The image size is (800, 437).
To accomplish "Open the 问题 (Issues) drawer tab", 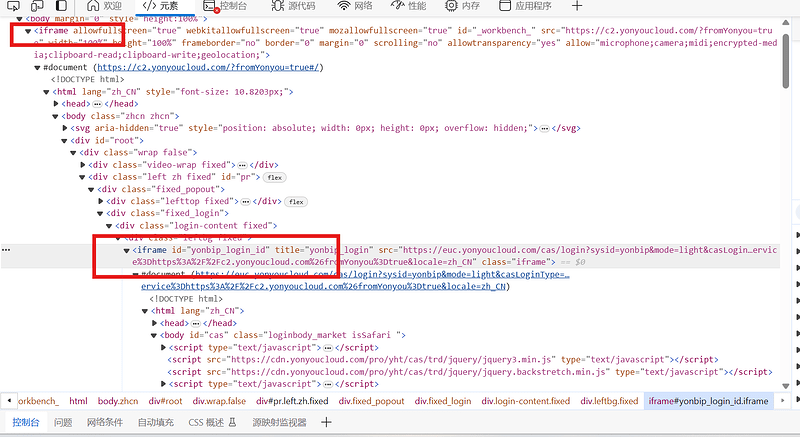I will (63, 422).
